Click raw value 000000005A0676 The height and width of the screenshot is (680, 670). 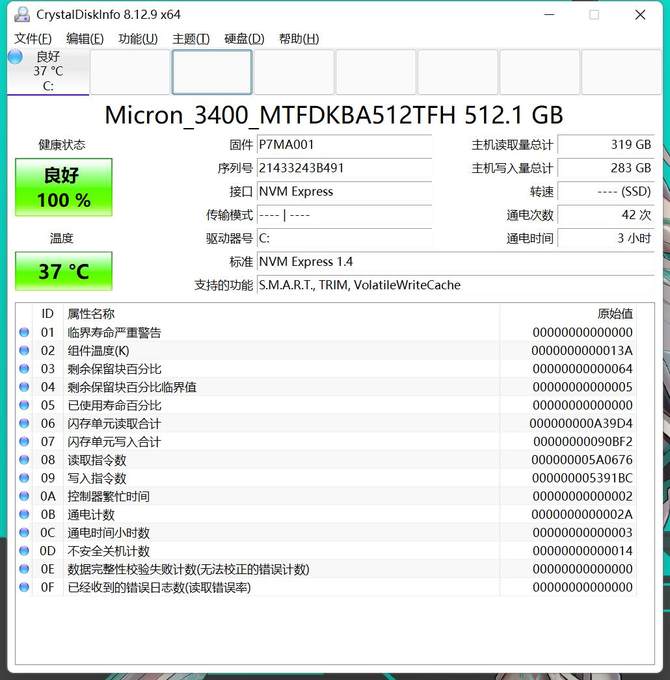582,460
